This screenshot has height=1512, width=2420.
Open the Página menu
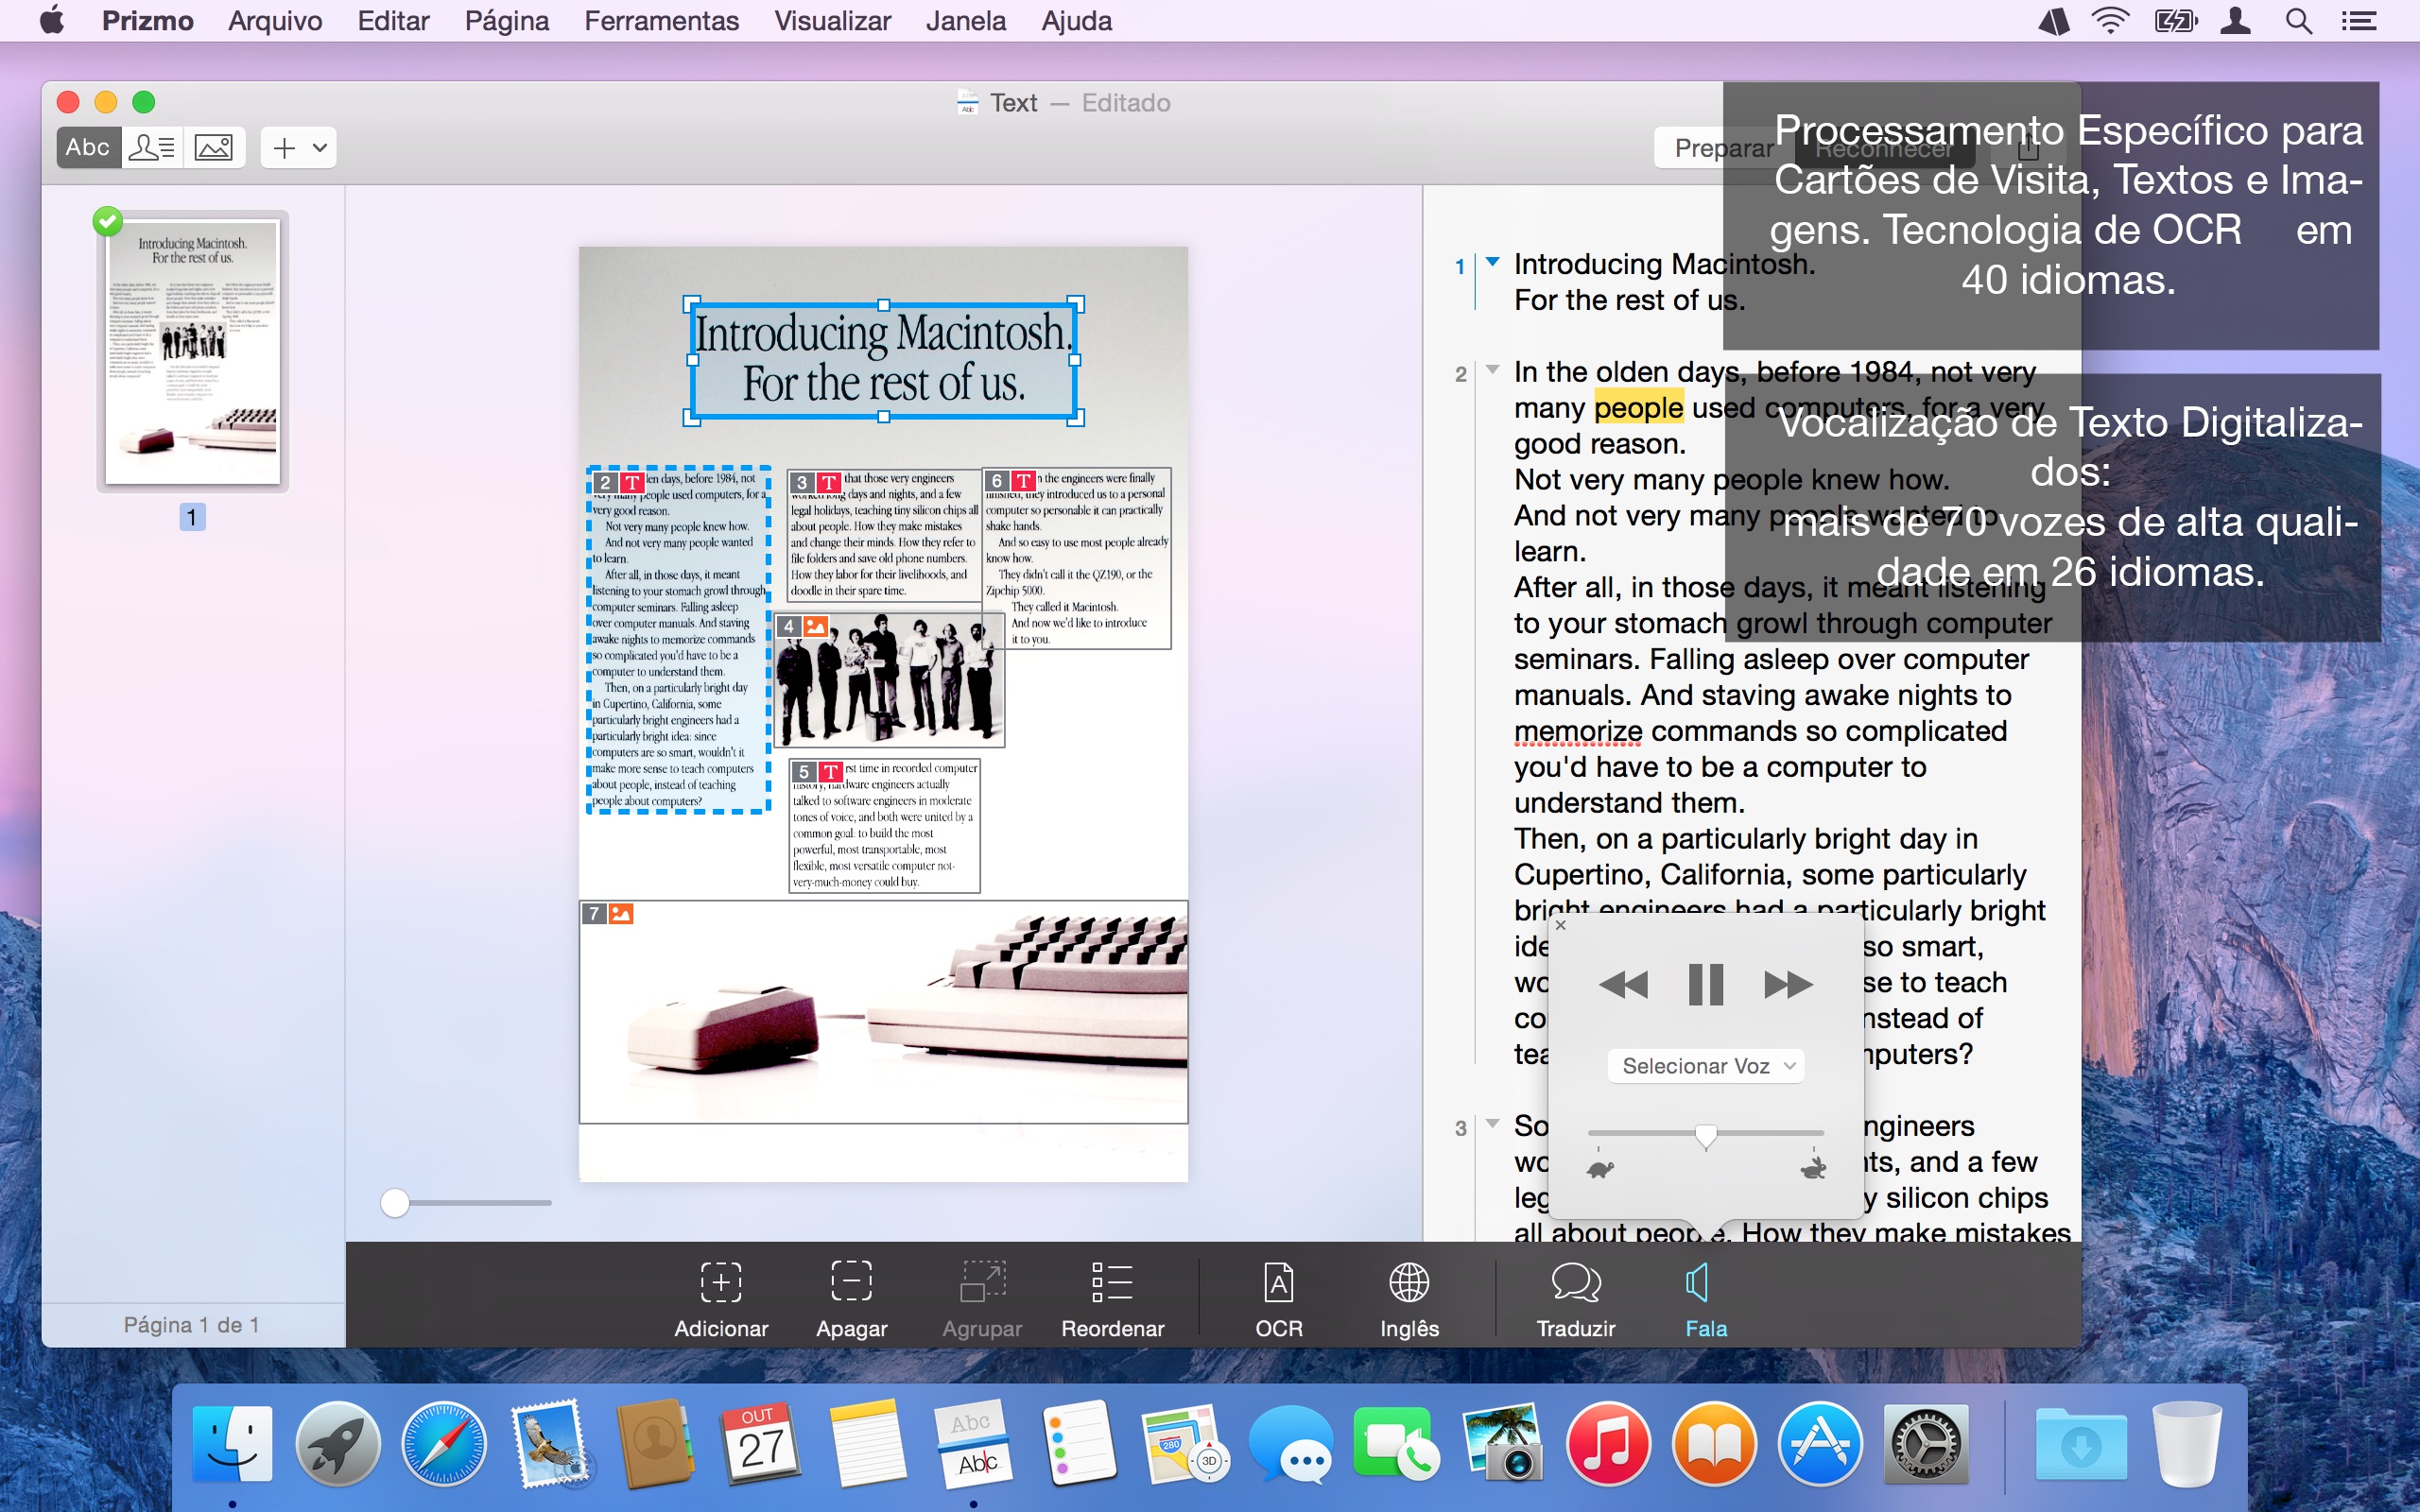click(x=506, y=21)
